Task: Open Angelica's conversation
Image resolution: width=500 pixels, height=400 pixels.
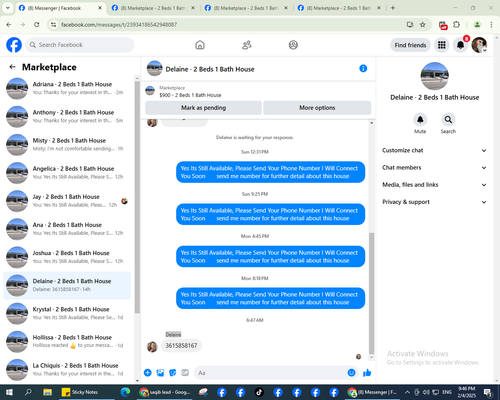Action: [x=67, y=173]
